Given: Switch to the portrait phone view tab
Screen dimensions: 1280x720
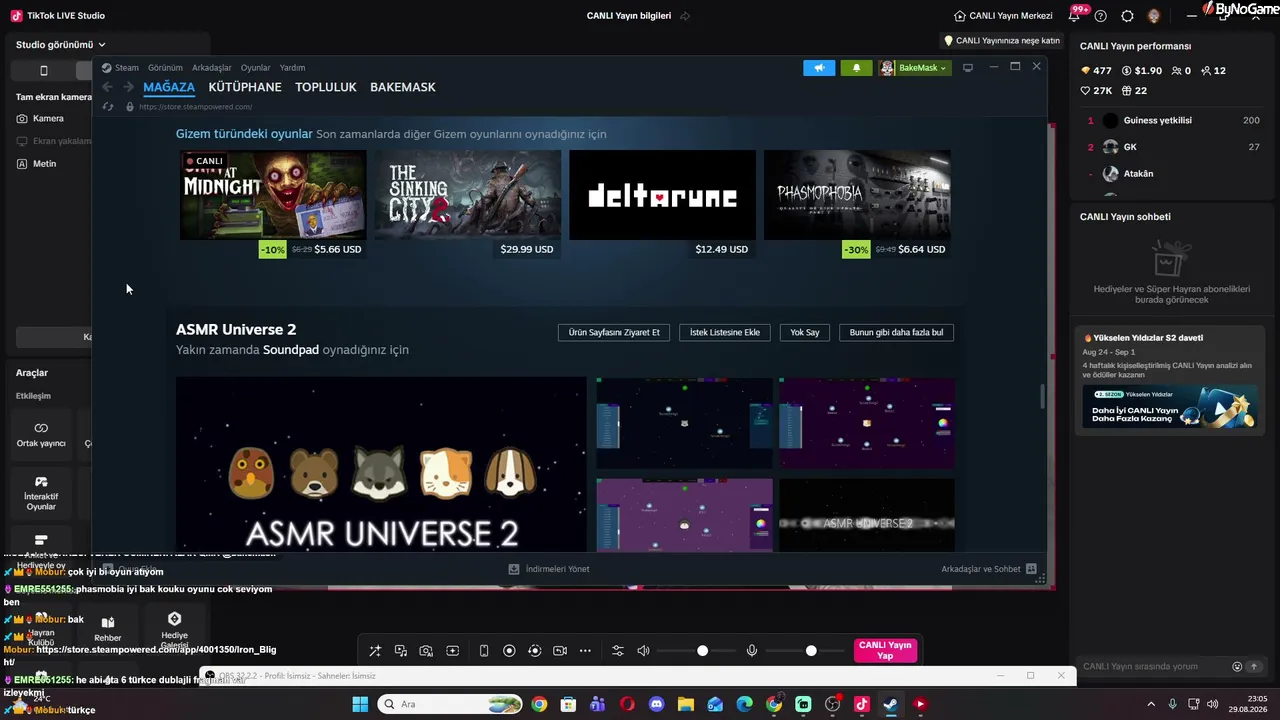Looking at the screenshot, I should [x=43, y=71].
